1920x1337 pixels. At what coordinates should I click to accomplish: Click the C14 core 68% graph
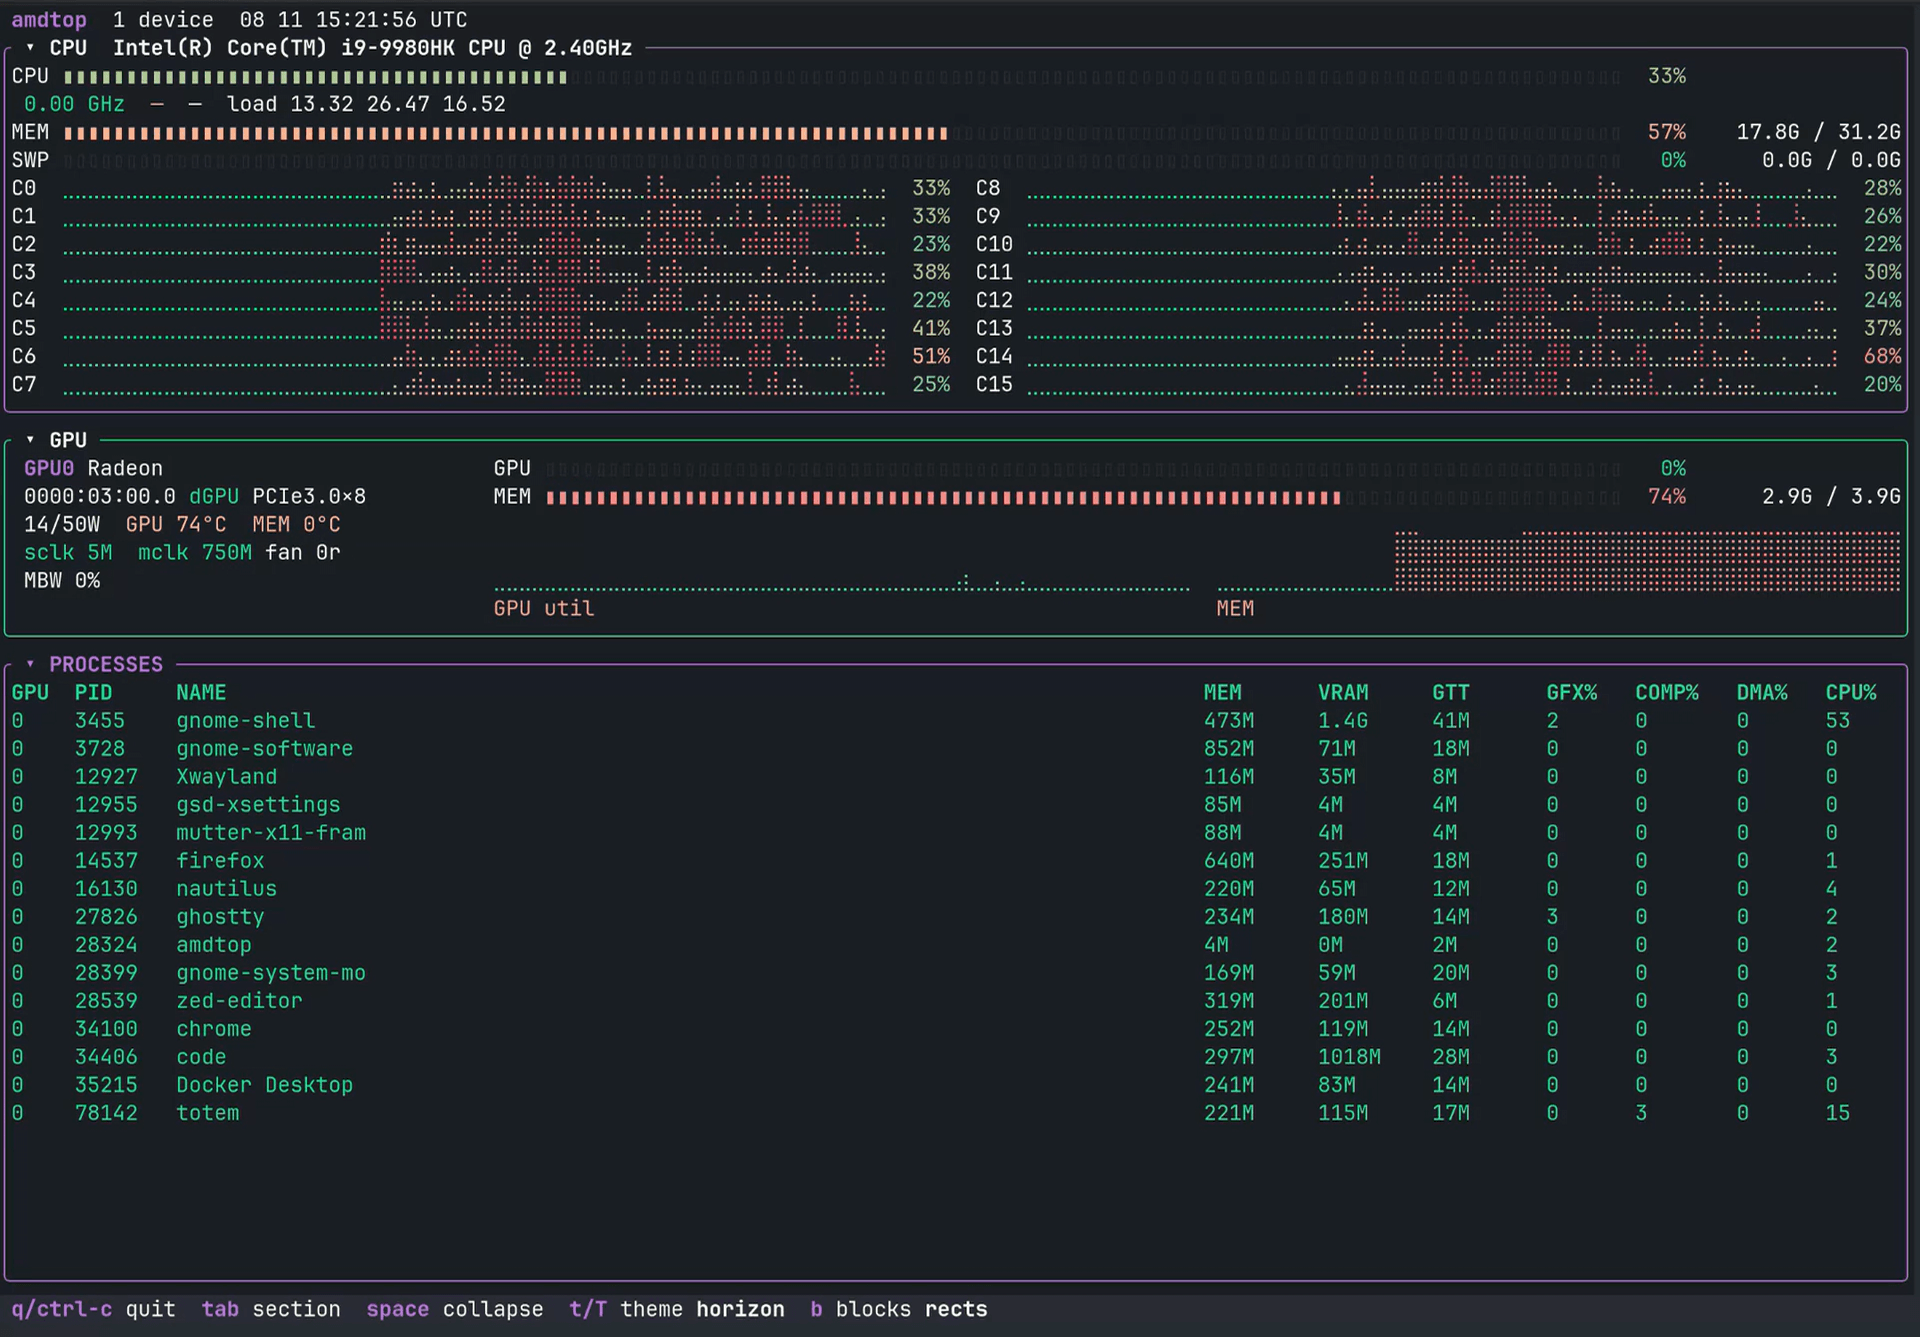click(1432, 356)
